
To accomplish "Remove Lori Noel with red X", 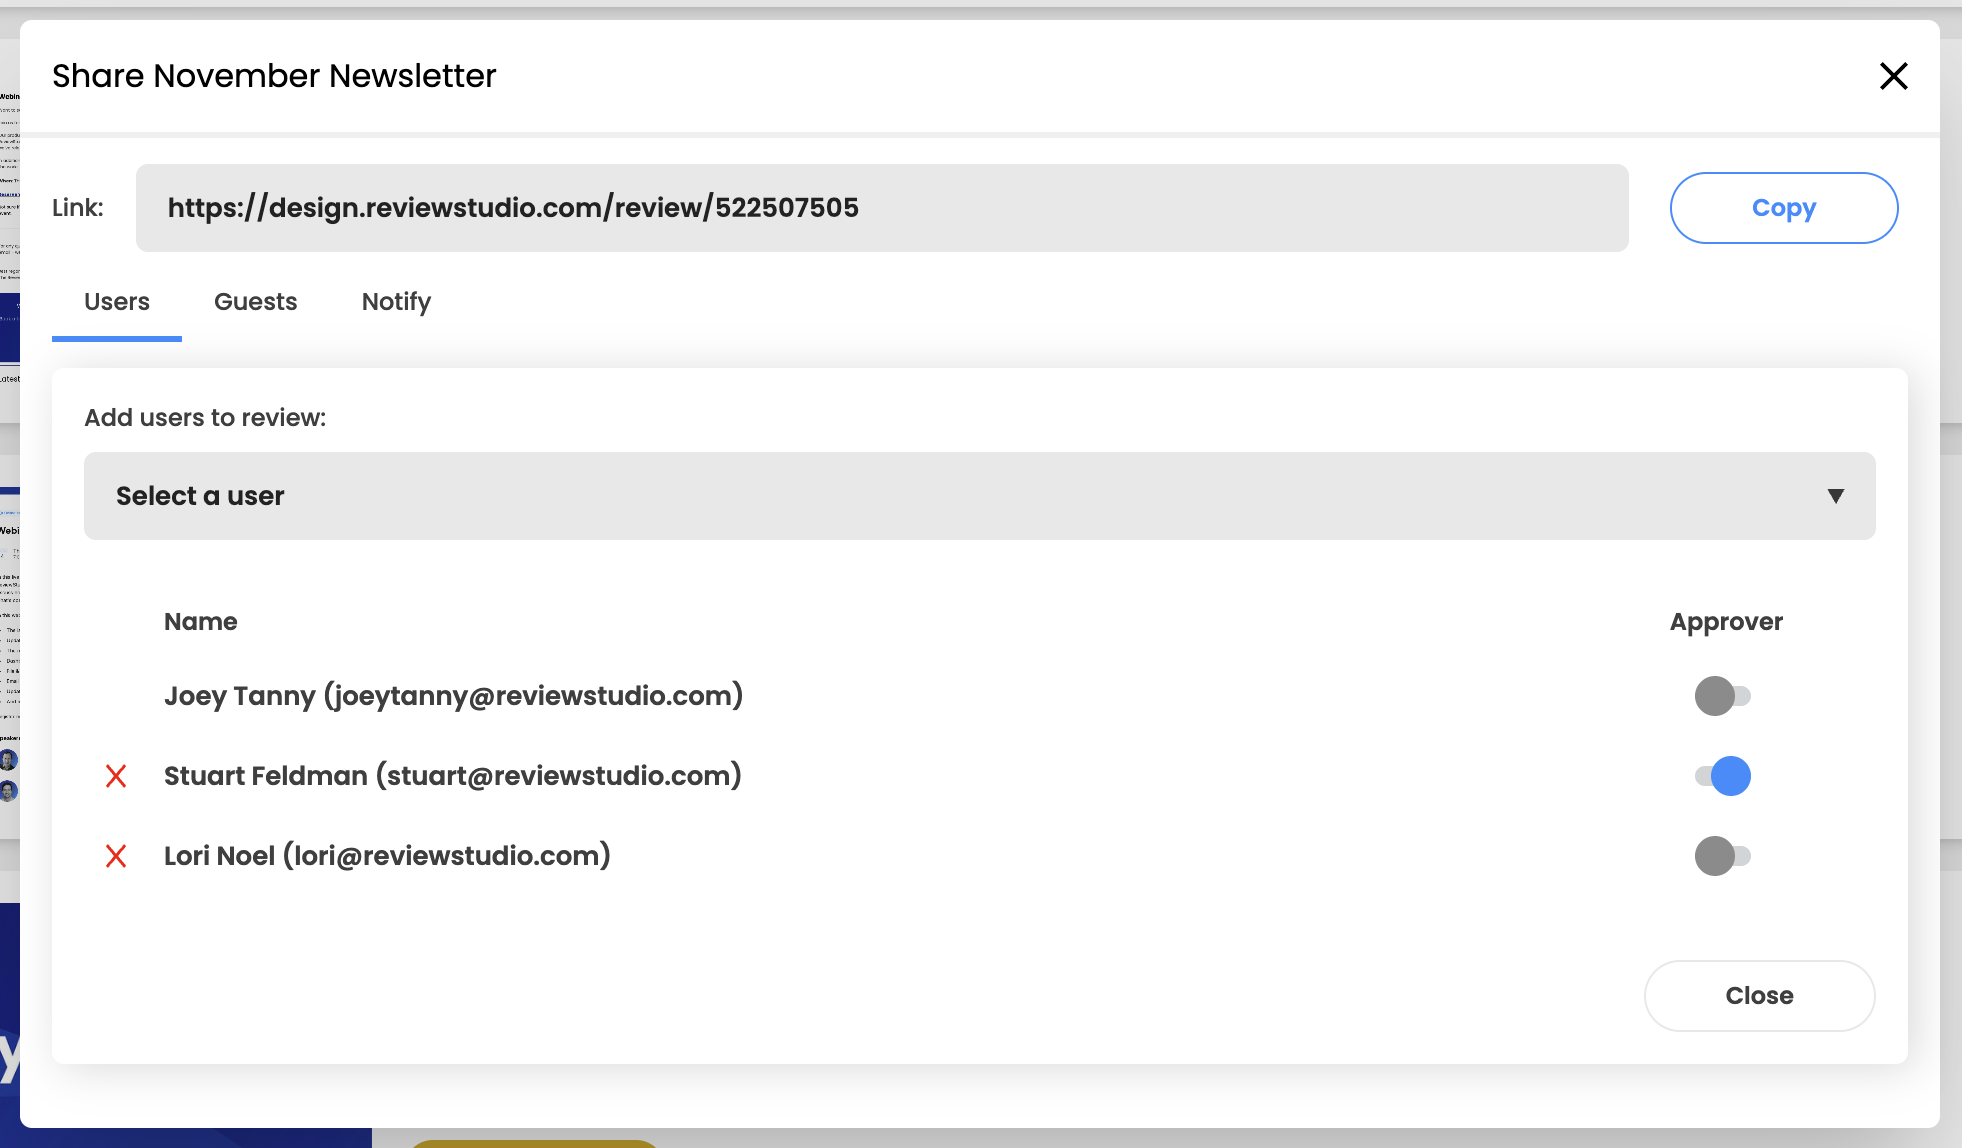I will pyautogui.click(x=116, y=856).
